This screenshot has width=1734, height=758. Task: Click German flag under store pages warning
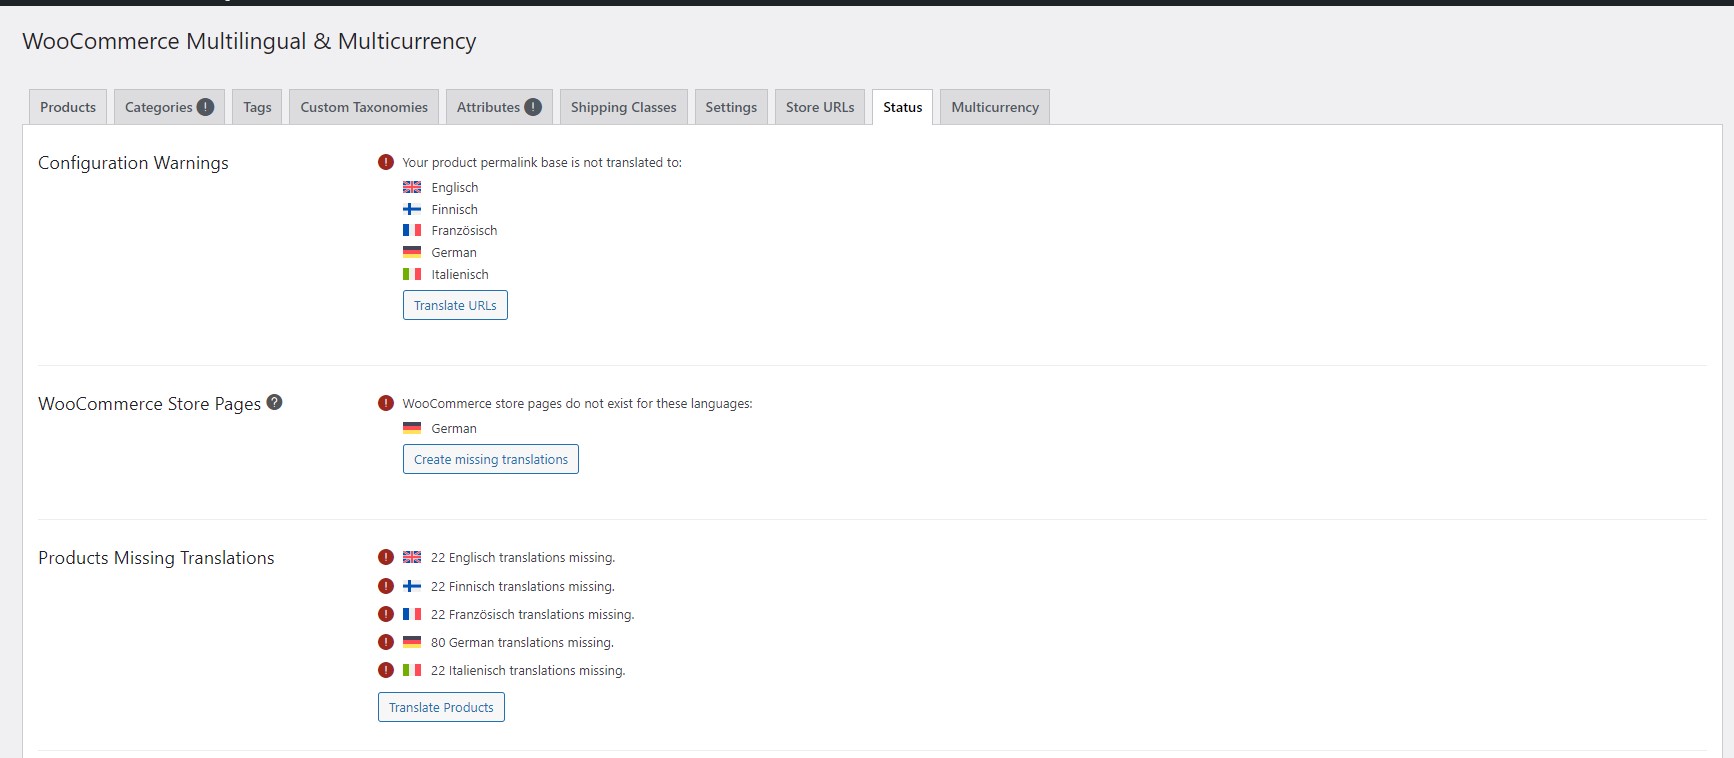(x=412, y=428)
